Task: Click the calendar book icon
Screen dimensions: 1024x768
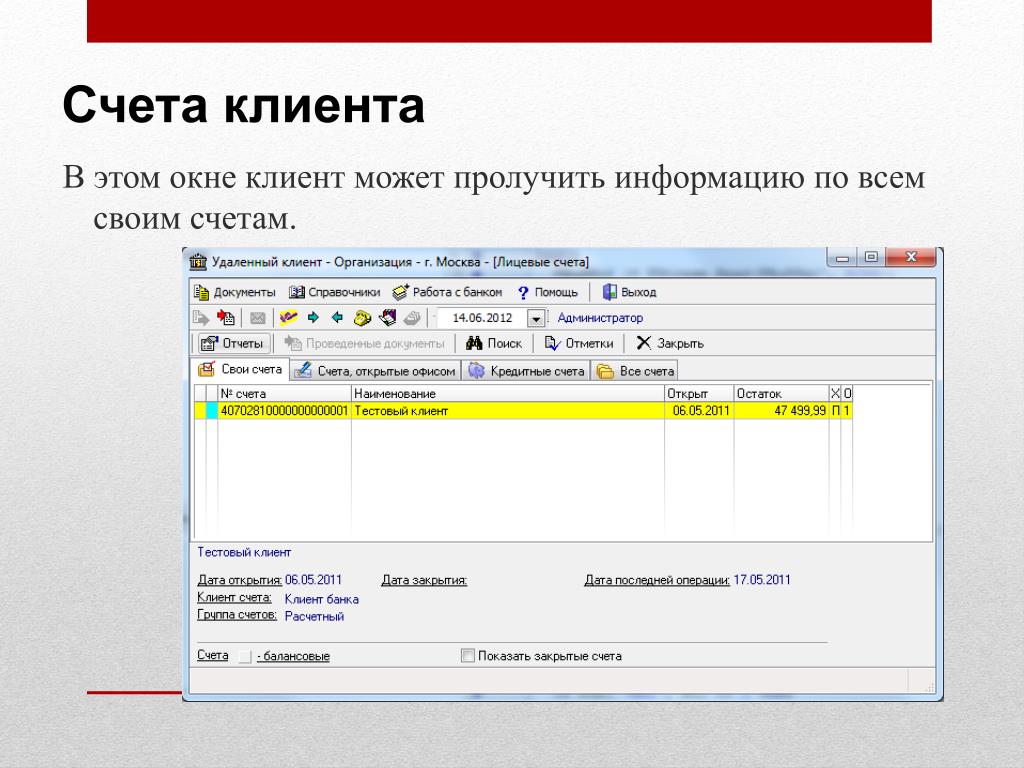Action: click(x=387, y=318)
